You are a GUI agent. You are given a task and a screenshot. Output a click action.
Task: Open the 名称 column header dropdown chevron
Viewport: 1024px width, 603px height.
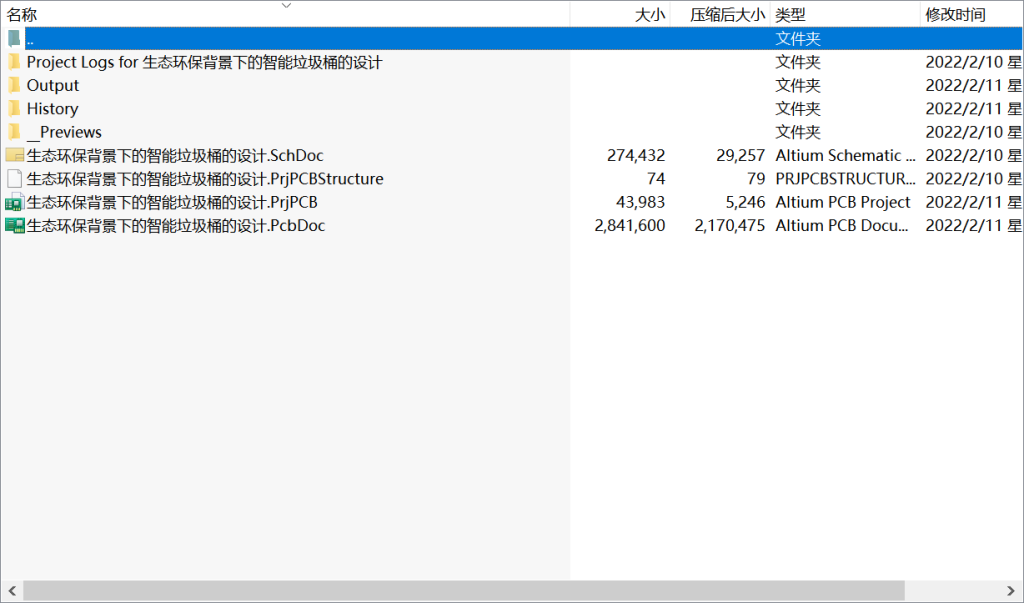(x=286, y=7)
